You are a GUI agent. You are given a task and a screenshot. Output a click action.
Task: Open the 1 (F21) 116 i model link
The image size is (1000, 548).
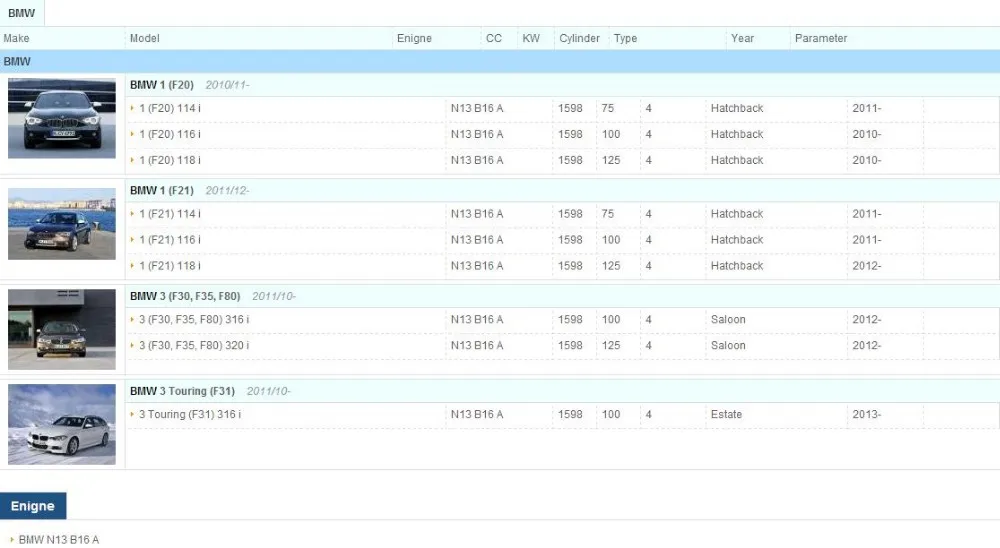170,240
